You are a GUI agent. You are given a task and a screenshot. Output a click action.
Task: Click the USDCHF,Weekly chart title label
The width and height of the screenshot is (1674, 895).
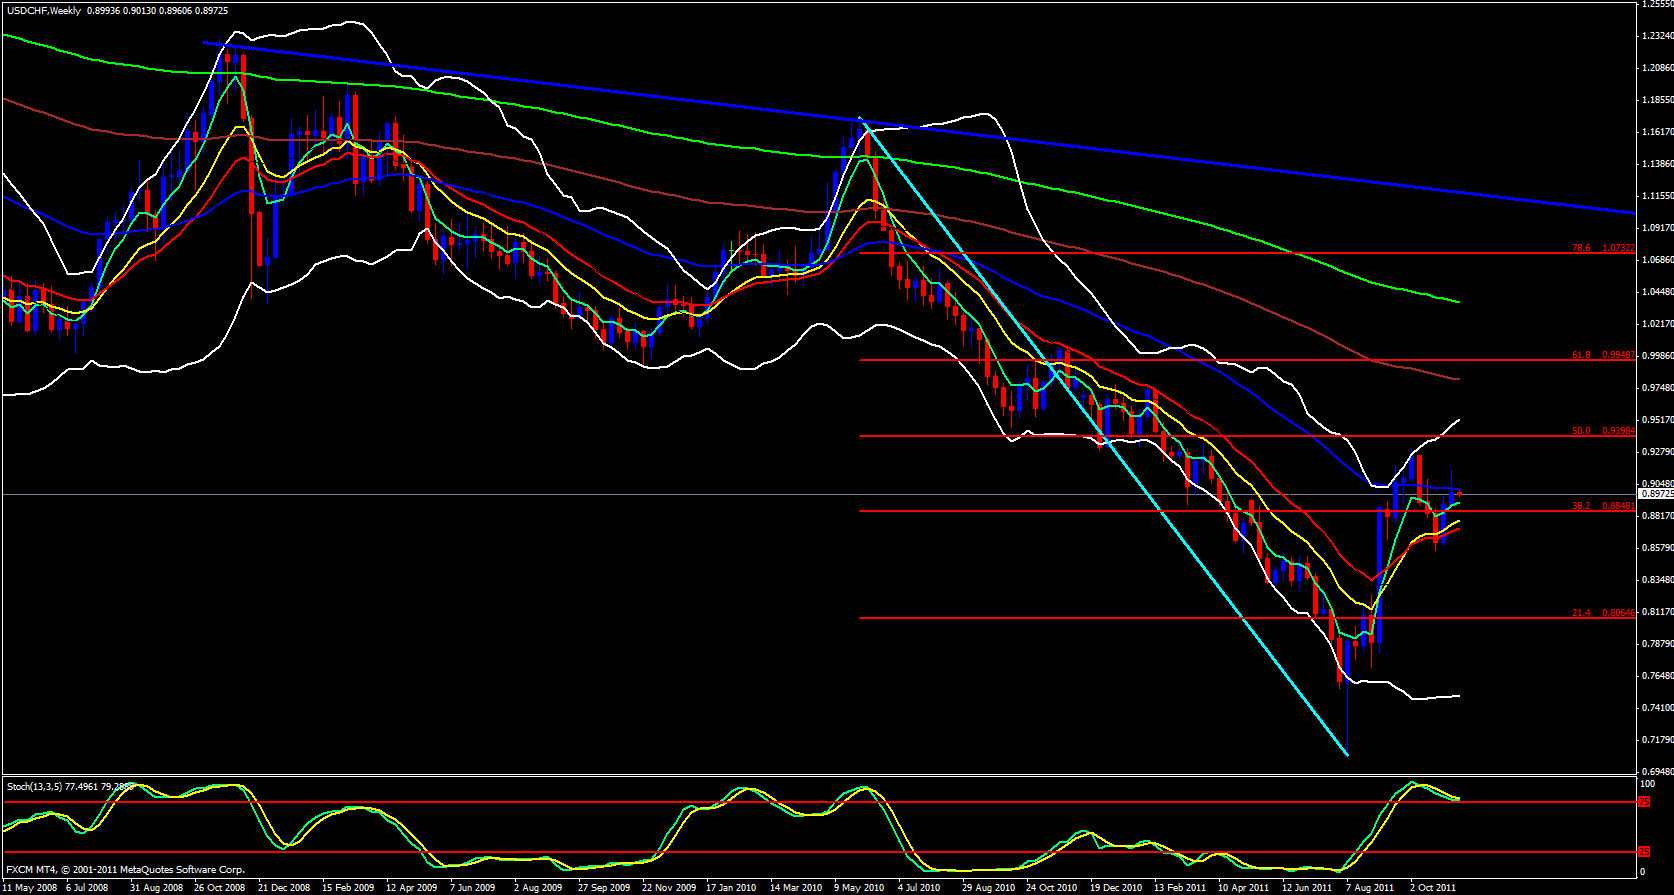click(42, 10)
